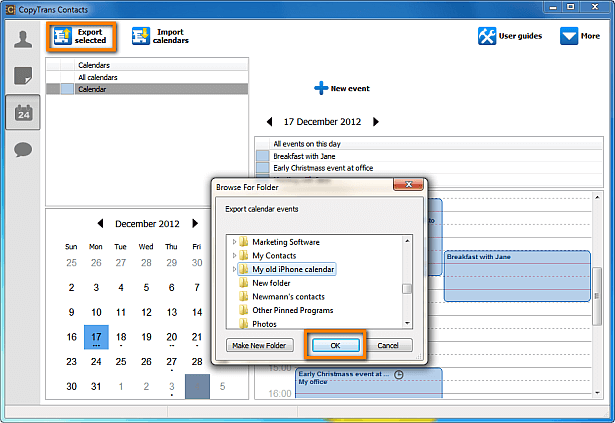Toggle the checkbox for Breakfast with Jane event
Image resolution: width=615 pixels, height=423 pixels.
[262, 156]
